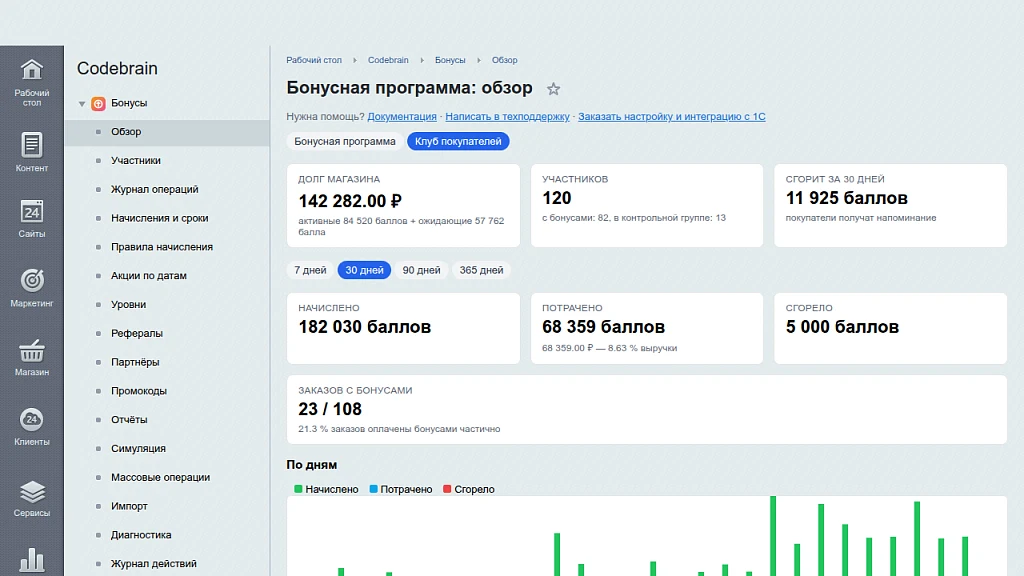Select the 90 дней period
This screenshot has width=1024, height=576.
tap(421, 270)
